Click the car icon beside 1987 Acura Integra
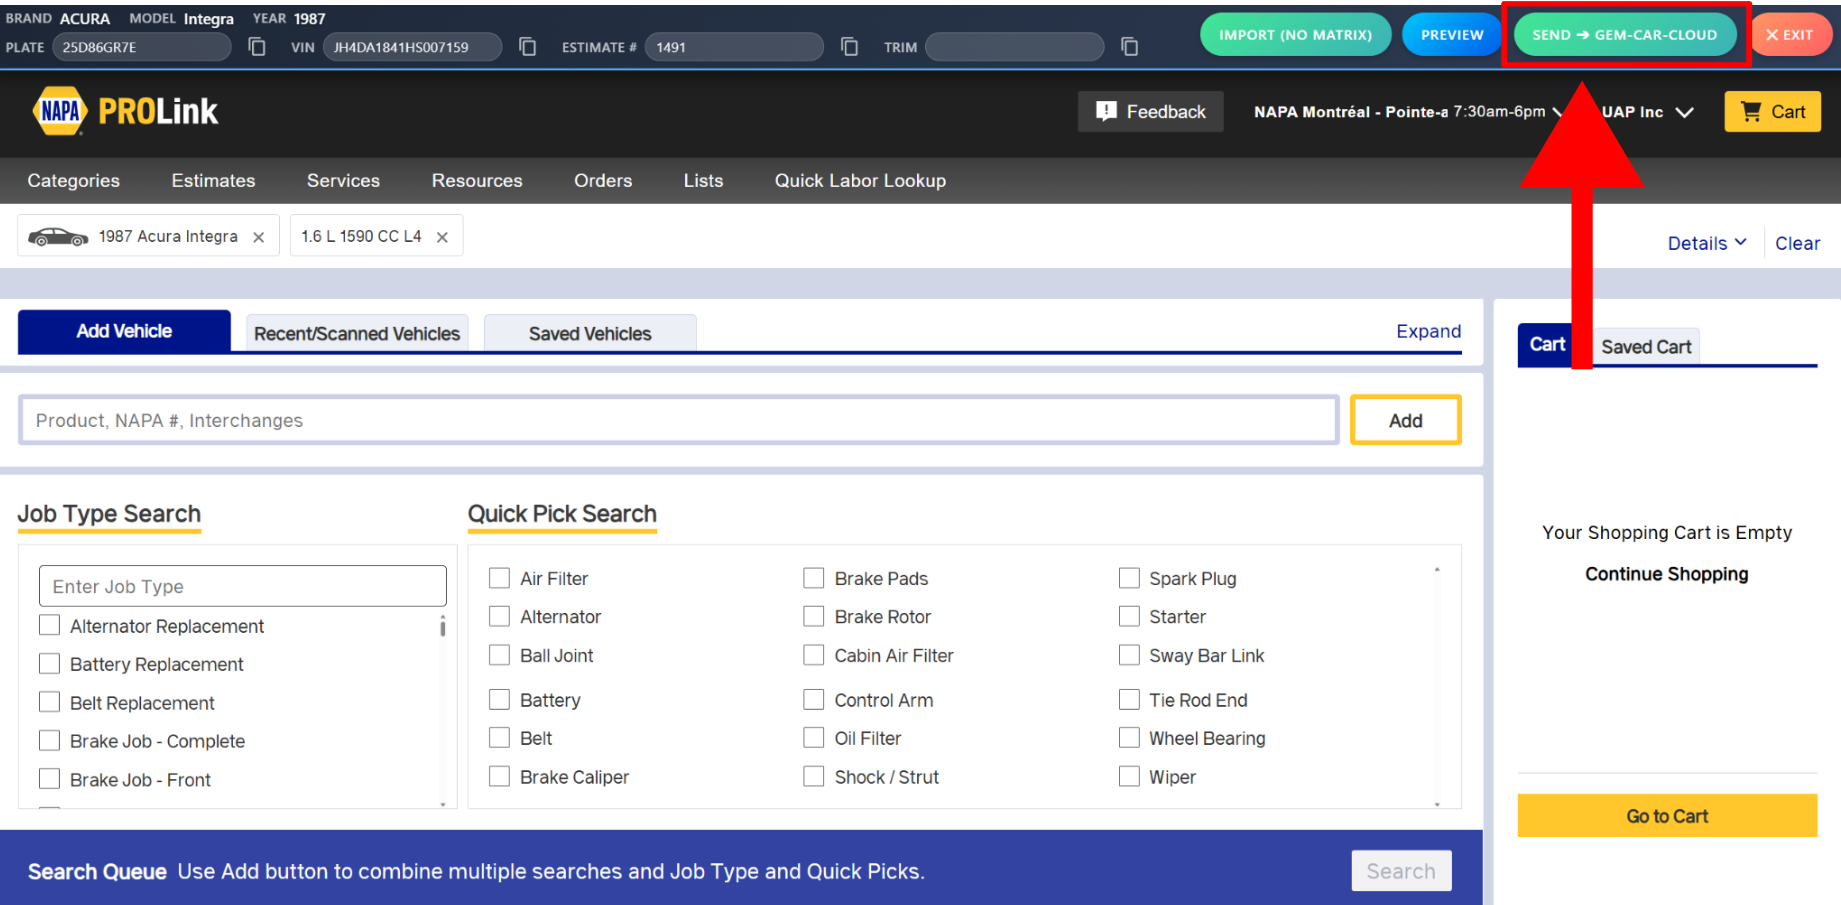The image size is (1841, 905). [x=58, y=237]
